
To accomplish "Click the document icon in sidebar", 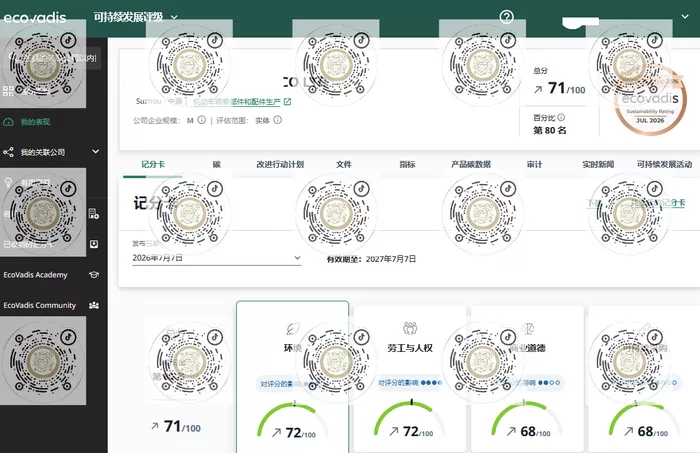I will (x=94, y=214).
